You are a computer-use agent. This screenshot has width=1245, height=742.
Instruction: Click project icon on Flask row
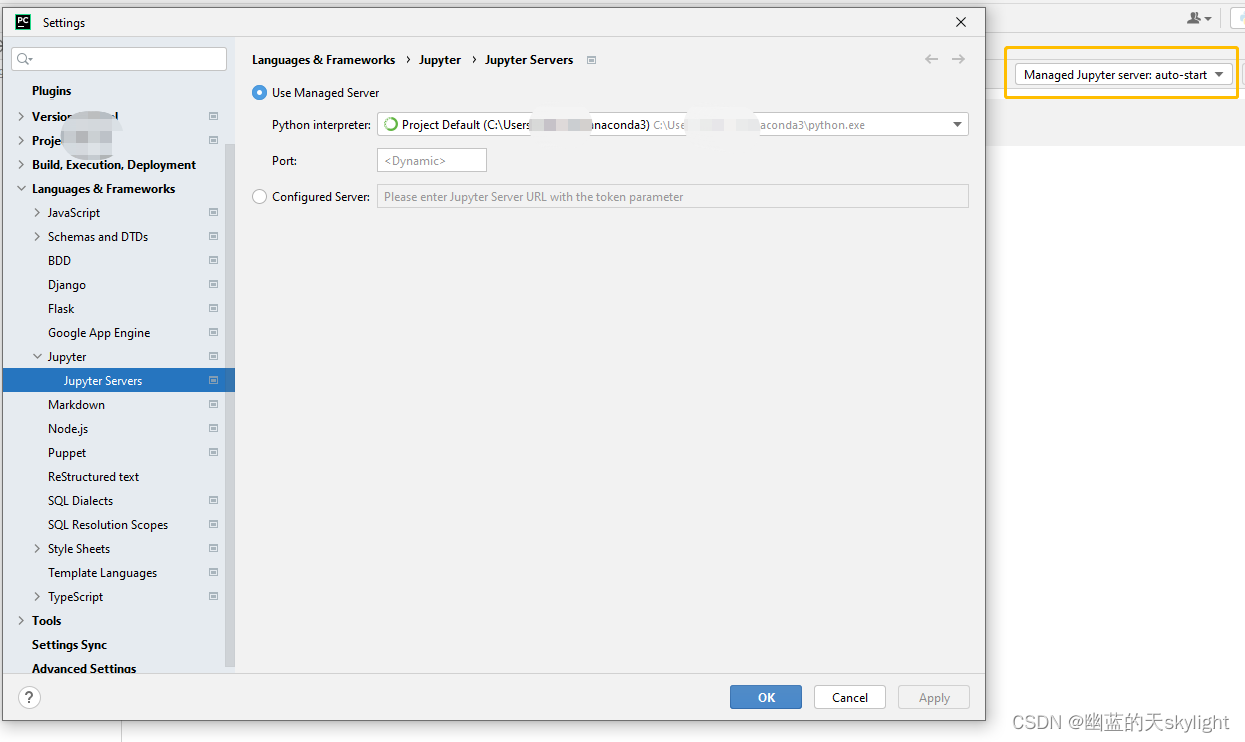click(213, 309)
